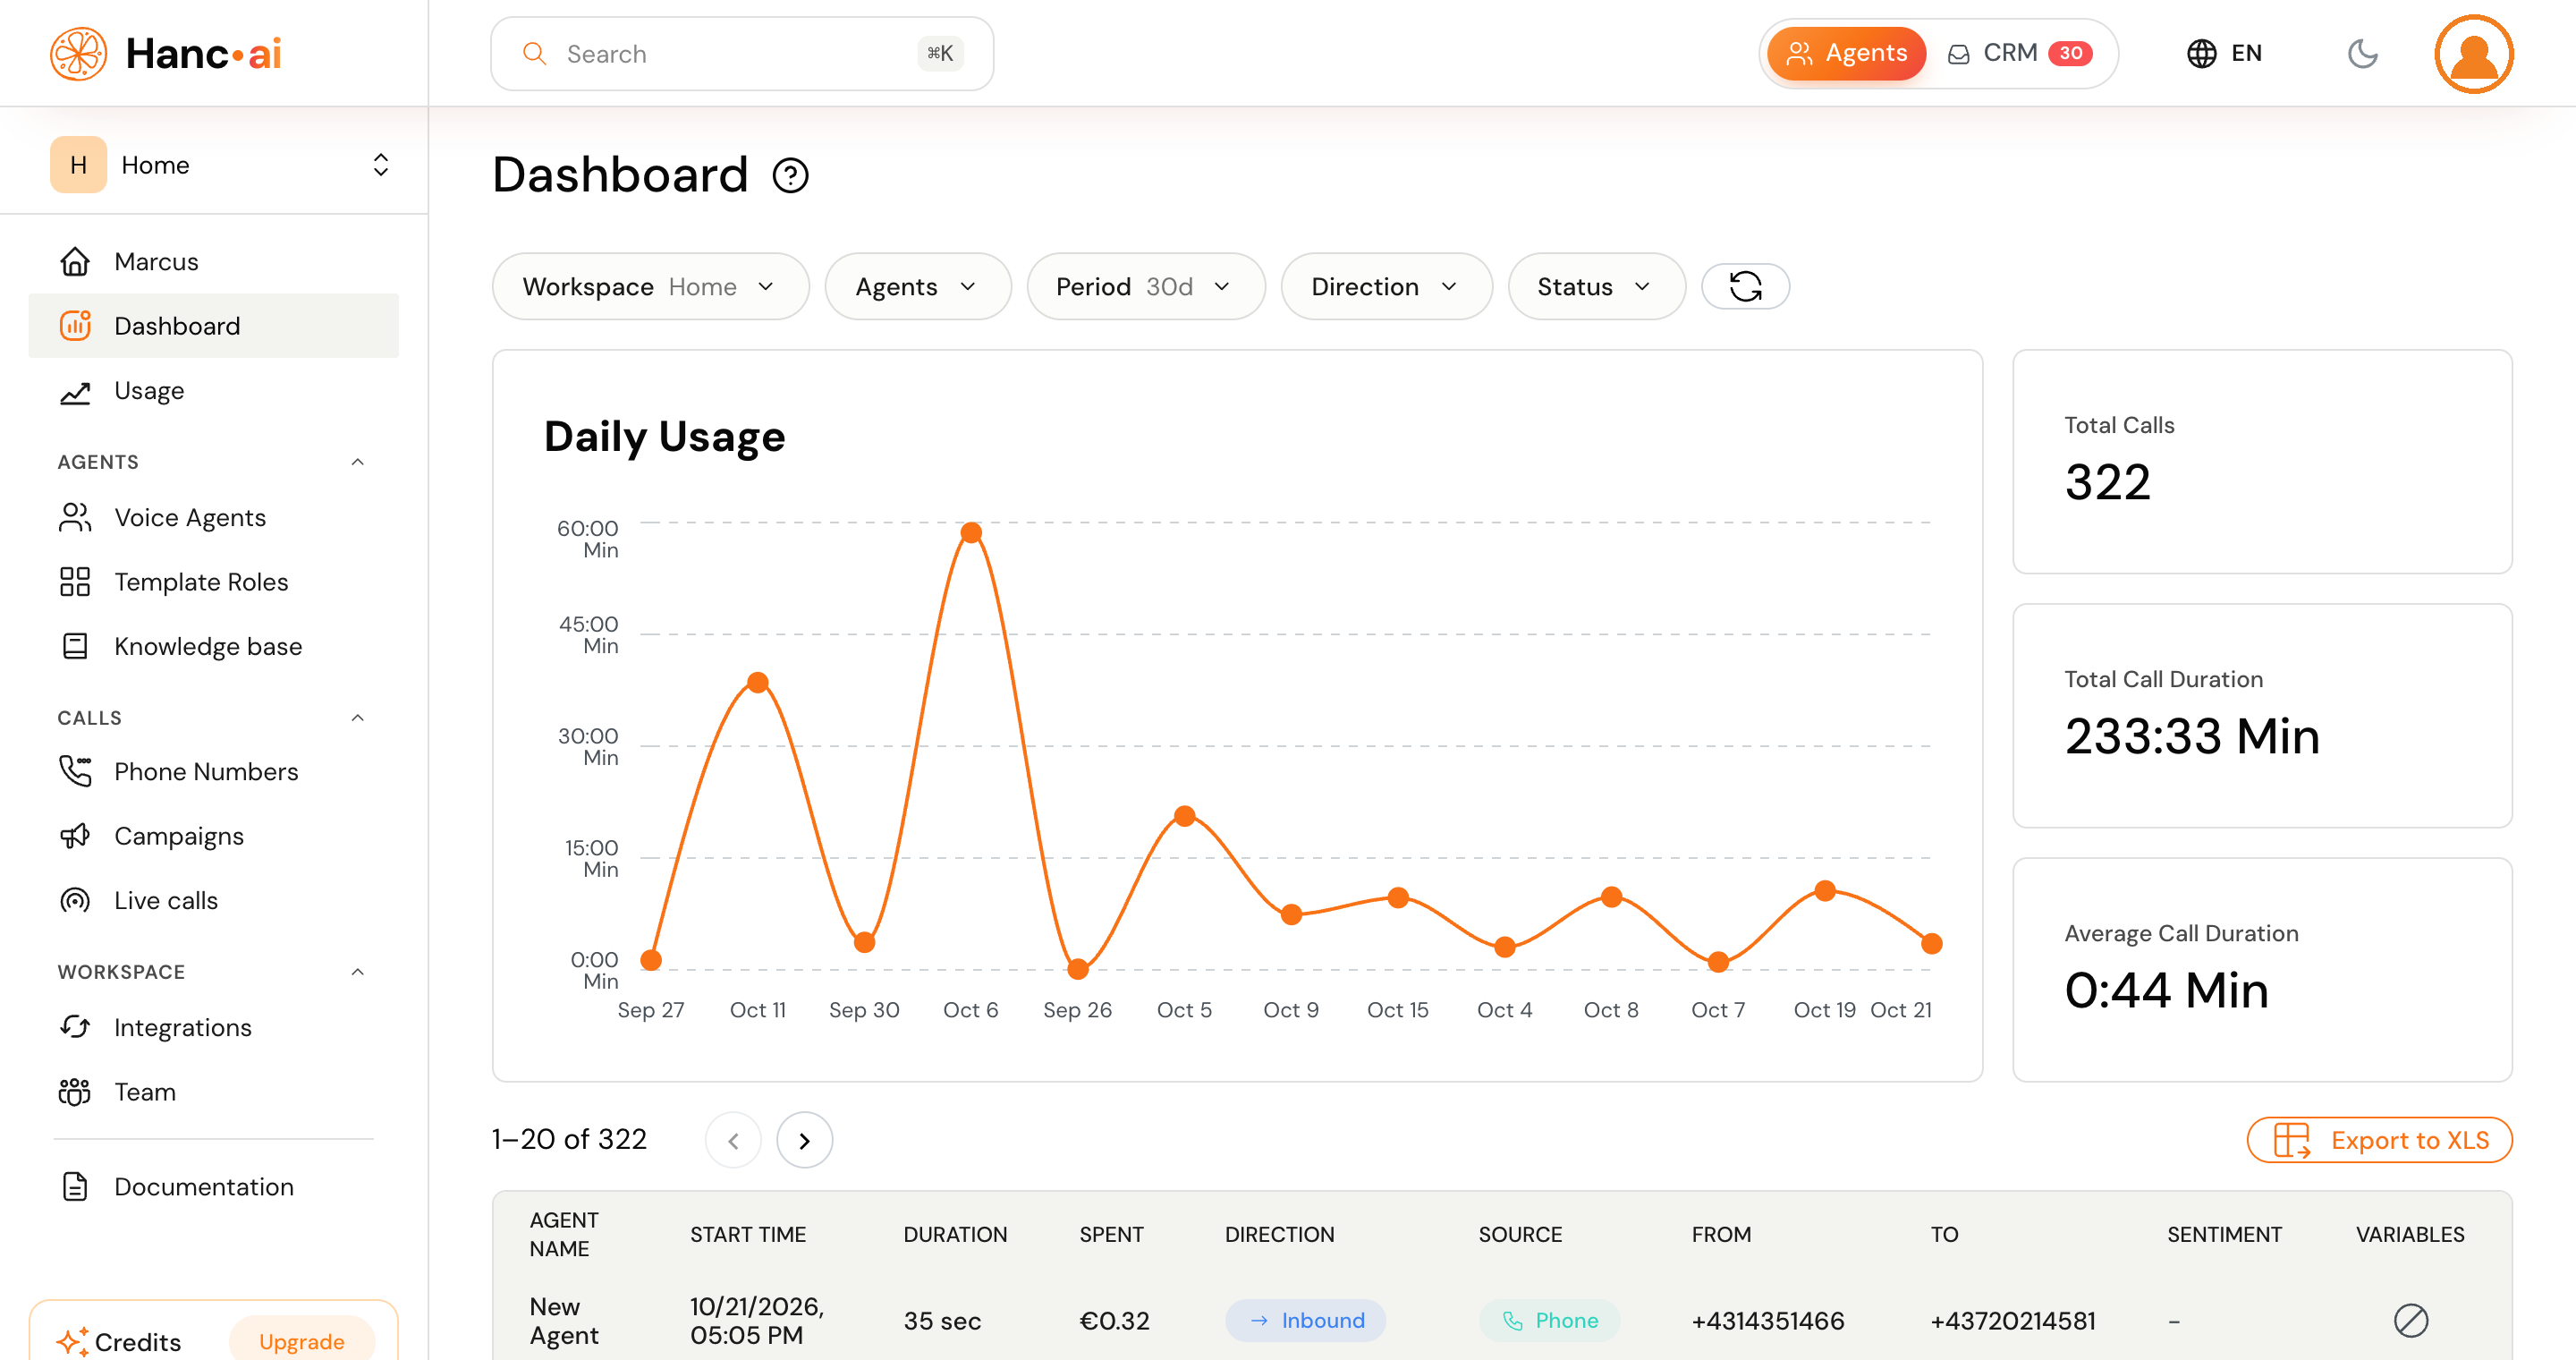
Task: Focus the Search input field
Action: pyautogui.click(x=742, y=53)
